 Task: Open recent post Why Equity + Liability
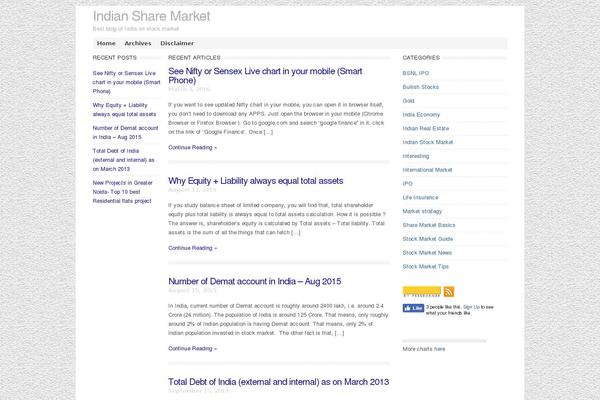pos(124,109)
